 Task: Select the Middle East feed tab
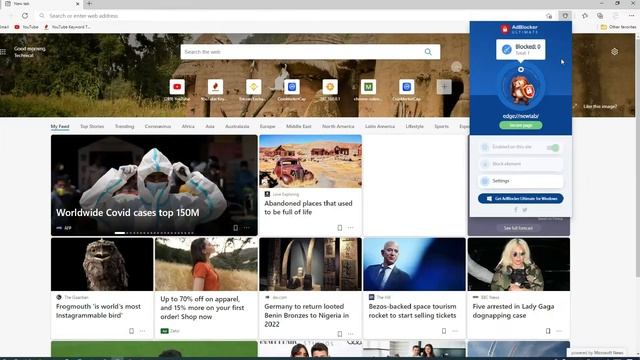[x=299, y=127]
